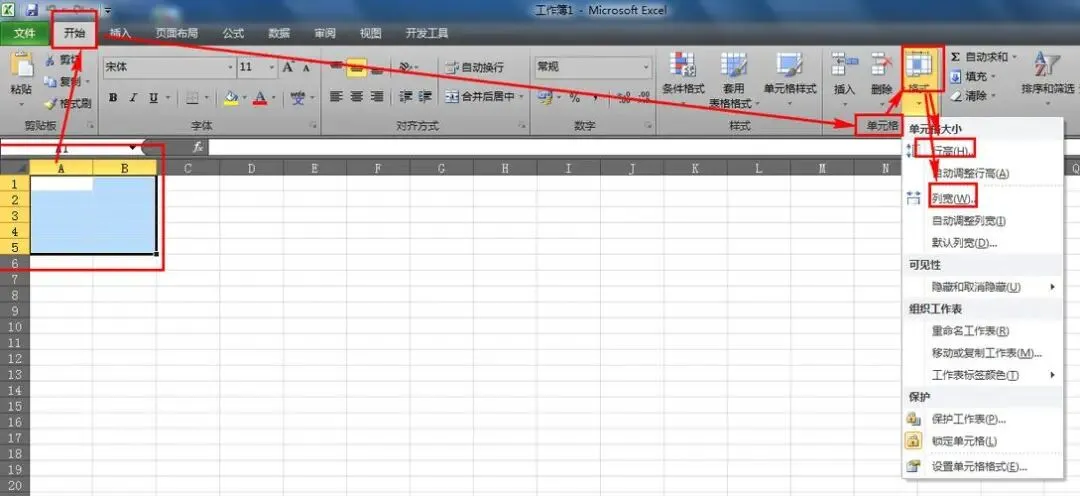Screen dimensions: 1080x496
Task: Open 条件格式 conditional formatting
Action: click(683, 76)
